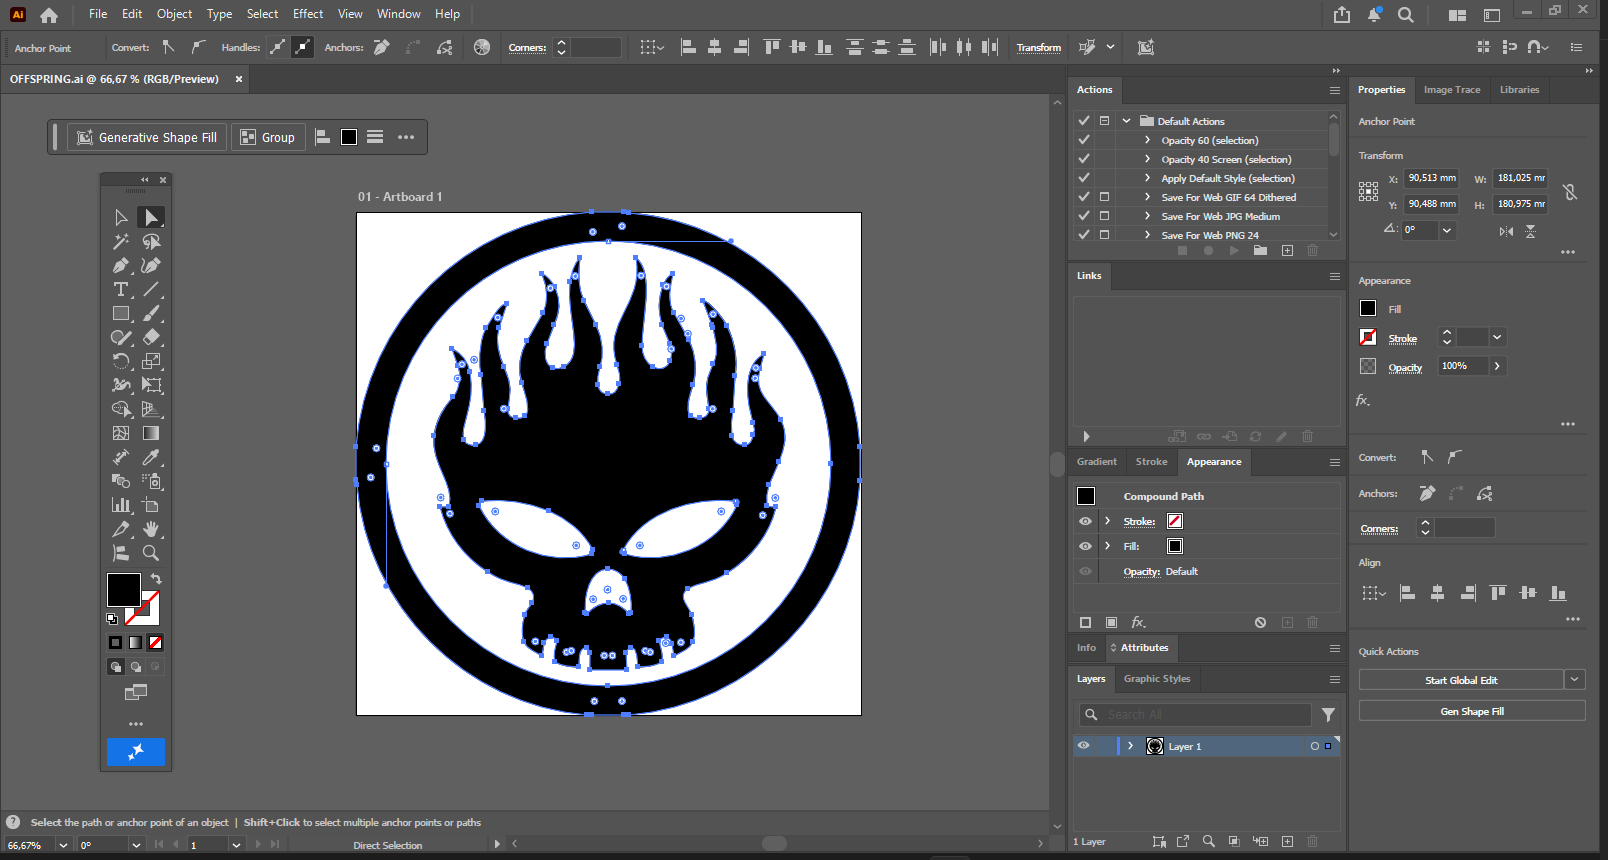Click the Group button in contextual bar
Image resolution: width=1608 pixels, height=860 pixels.
pos(268,137)
